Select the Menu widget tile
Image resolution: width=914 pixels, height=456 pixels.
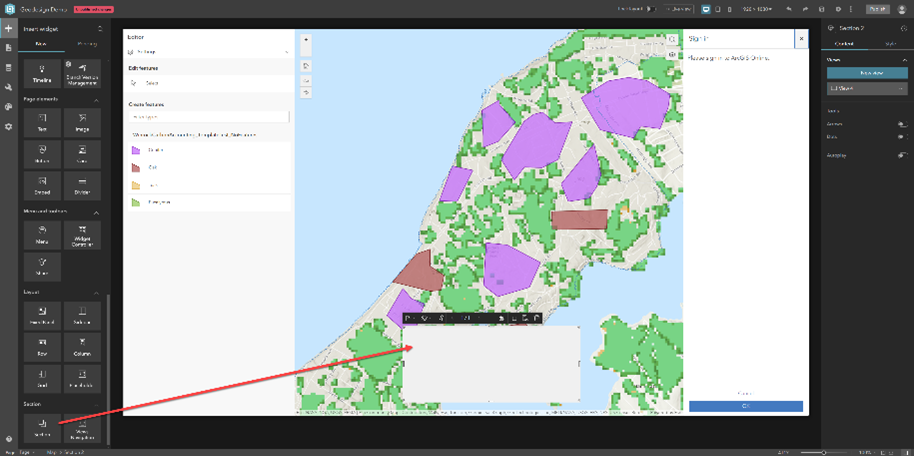coord(43,235)
